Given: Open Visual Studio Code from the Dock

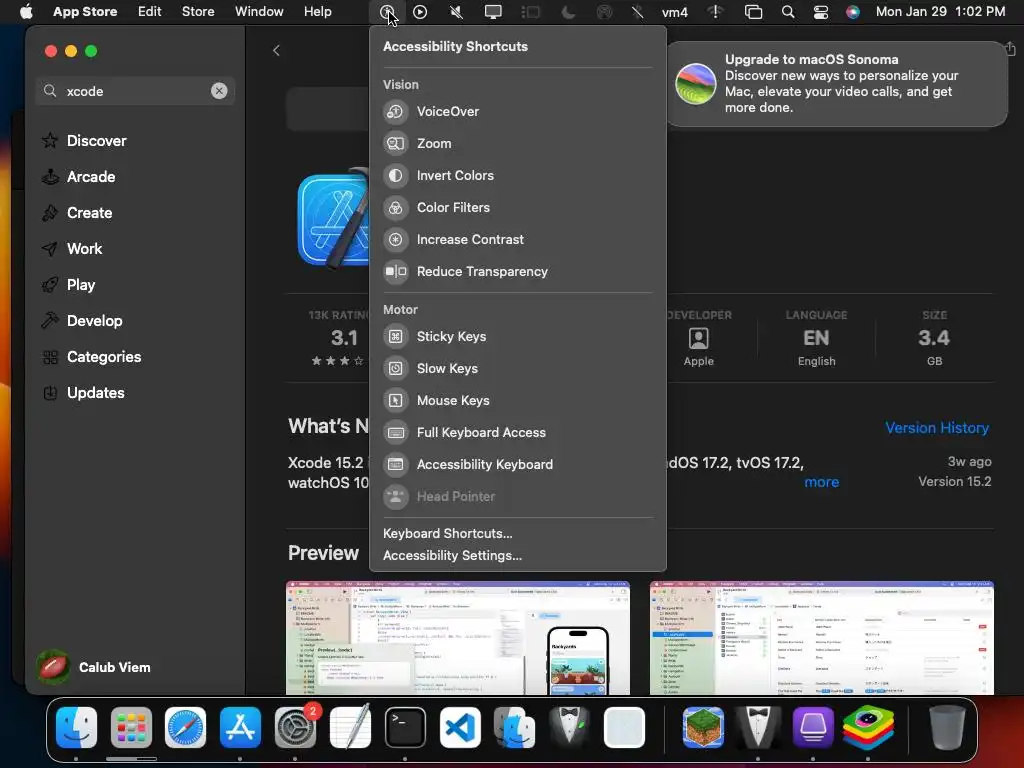Looking at the screenshot, I should 460,728.
